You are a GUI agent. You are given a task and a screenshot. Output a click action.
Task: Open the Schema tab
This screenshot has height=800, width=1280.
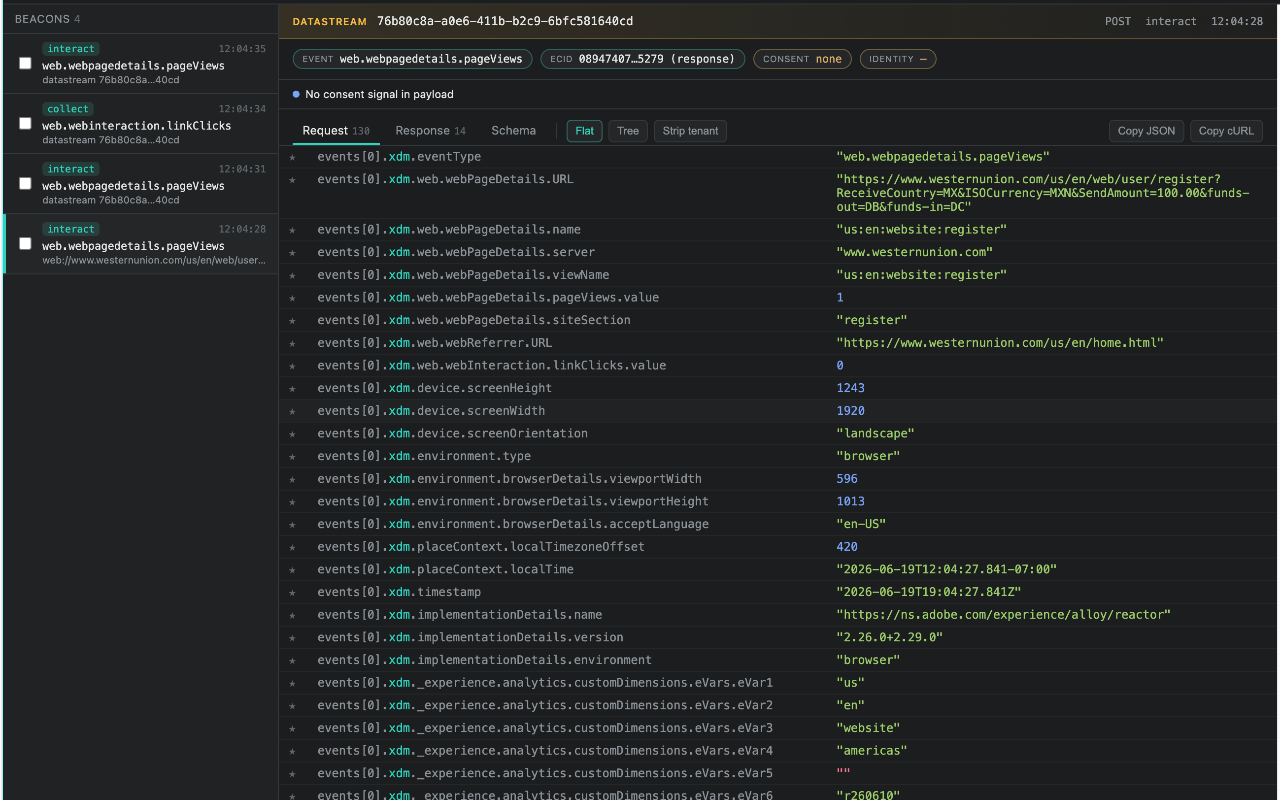coord(513,131)
